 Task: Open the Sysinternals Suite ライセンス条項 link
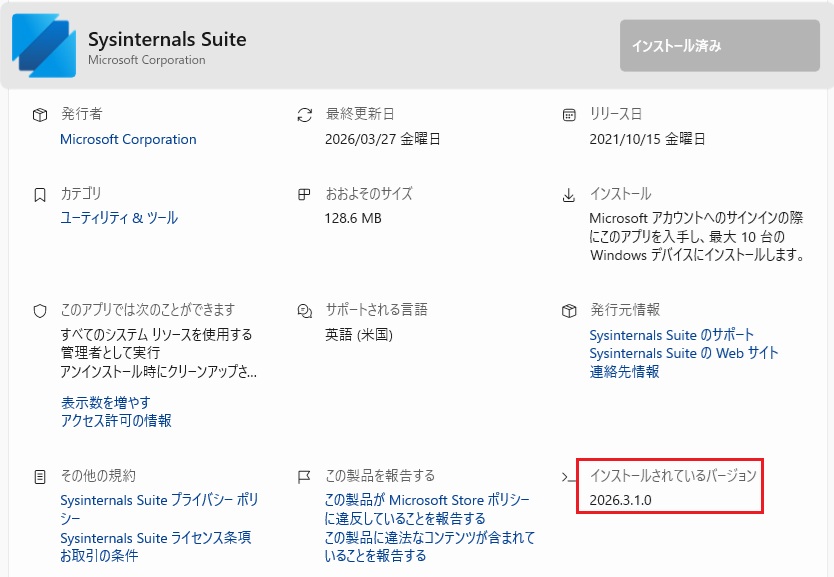(x=155, y=538)
